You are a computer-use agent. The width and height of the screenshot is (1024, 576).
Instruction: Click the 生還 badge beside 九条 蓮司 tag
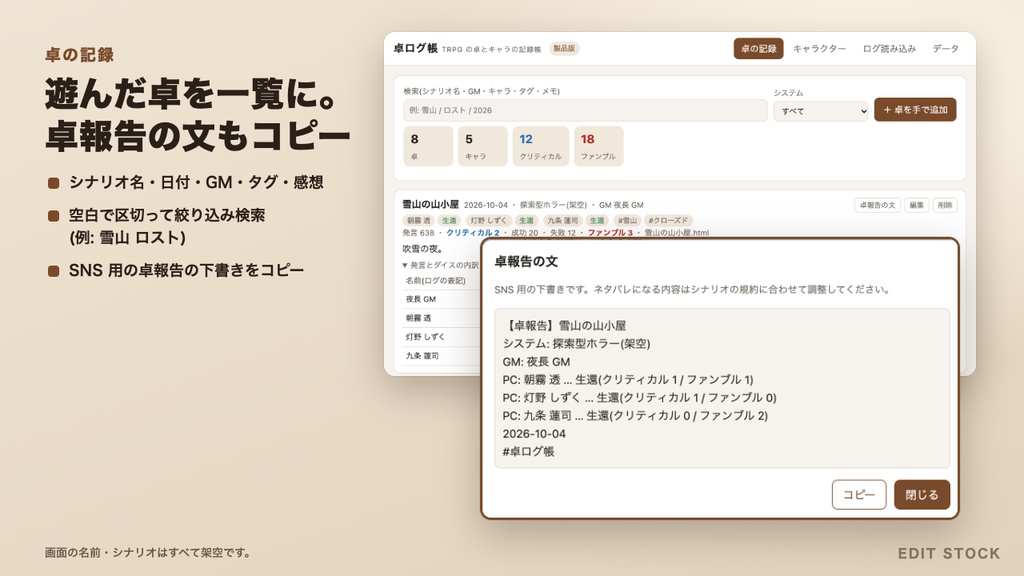(x=596, y=221)
